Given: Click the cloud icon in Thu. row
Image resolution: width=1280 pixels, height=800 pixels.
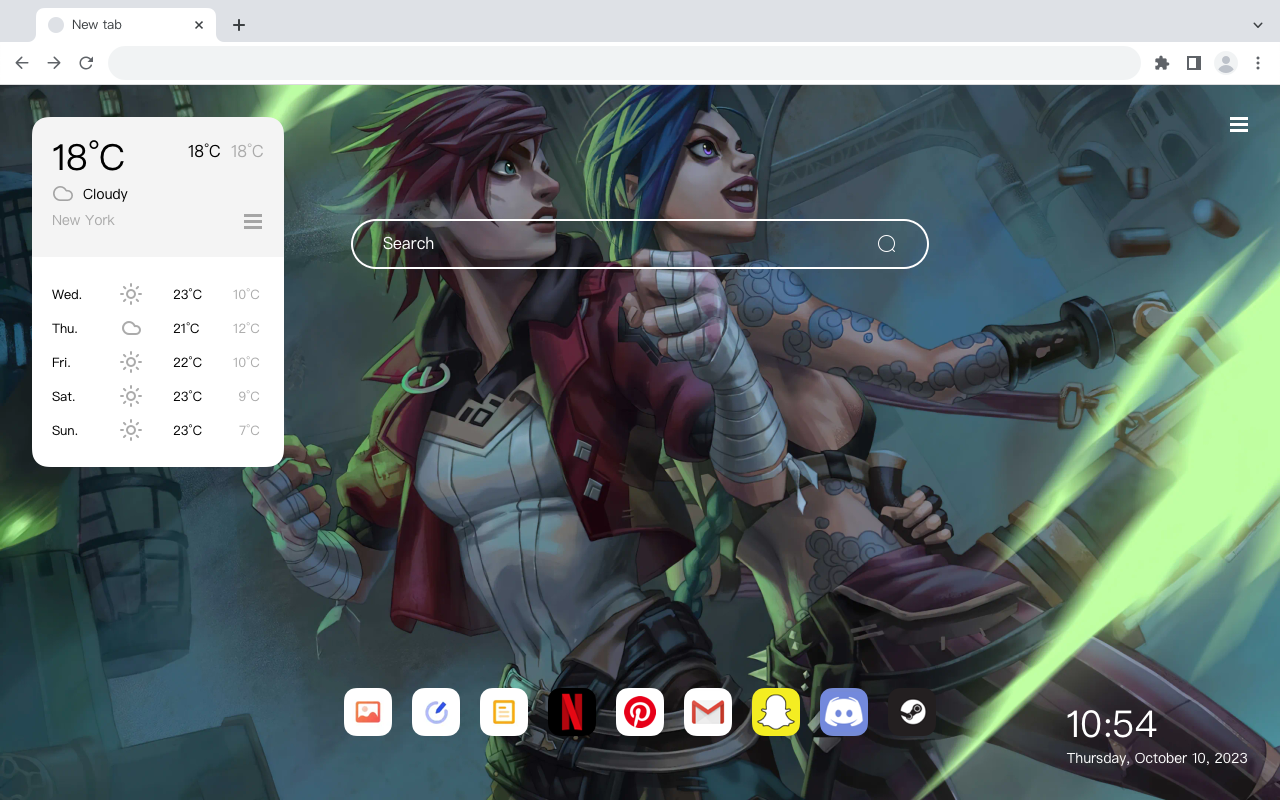Looking at the screenshot, I should [131, 328].
